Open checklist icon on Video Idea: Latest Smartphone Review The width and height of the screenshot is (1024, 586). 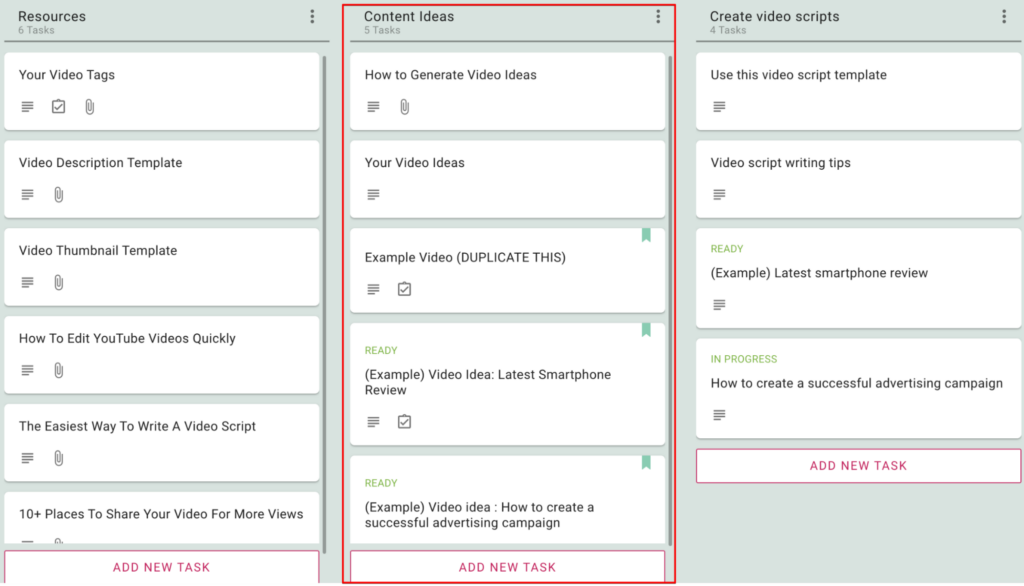point(404,422)
